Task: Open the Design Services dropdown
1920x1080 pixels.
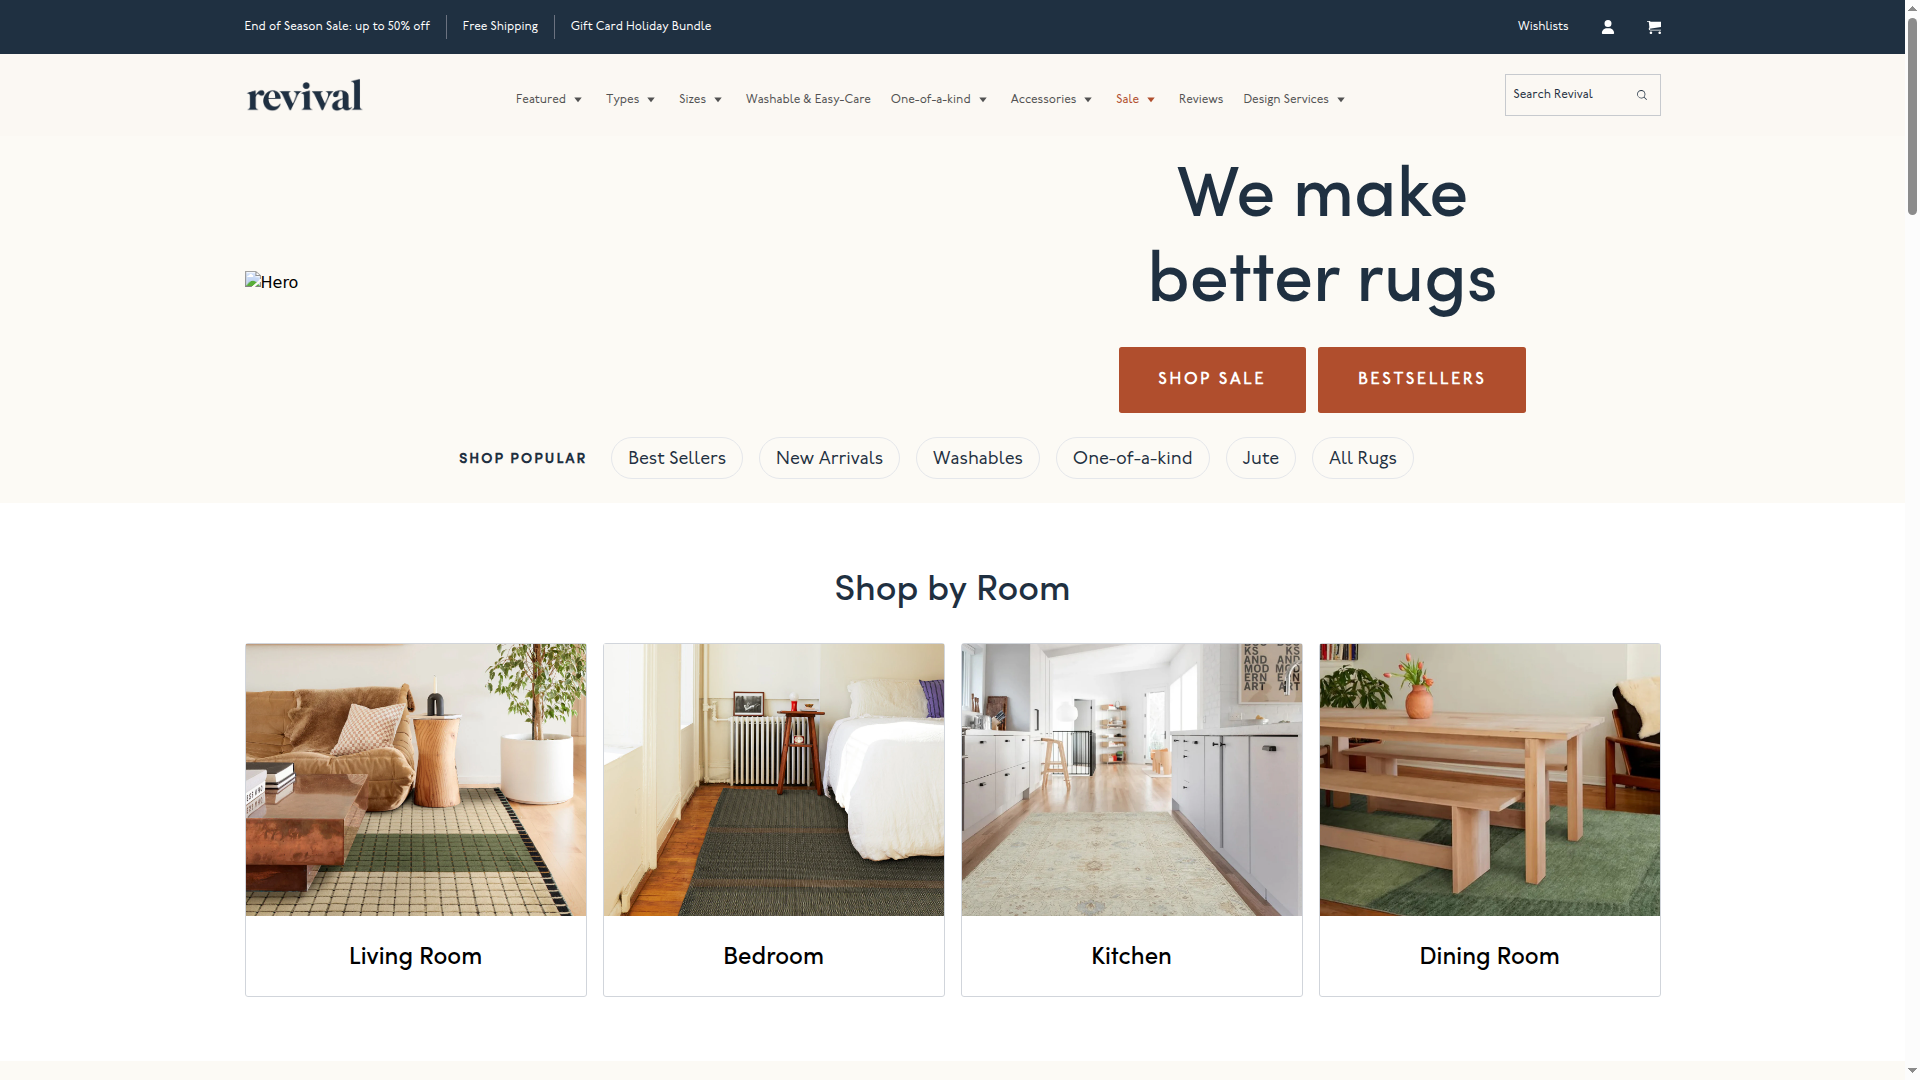Action: tap(1293, 99)
